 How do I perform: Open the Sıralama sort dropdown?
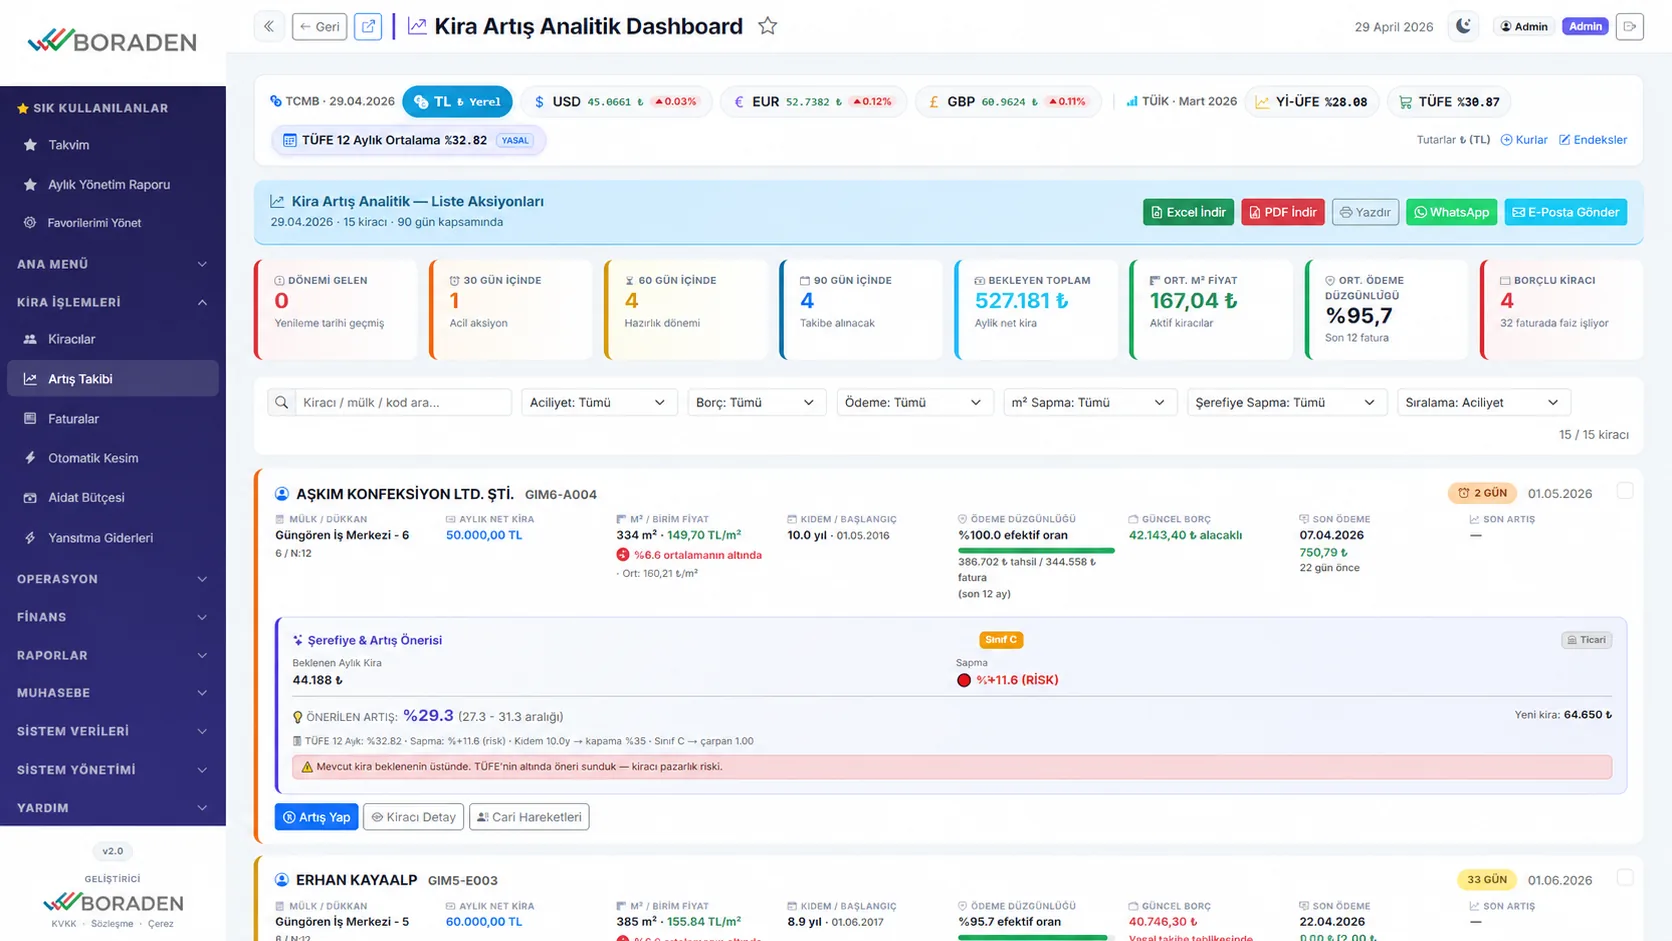point(1483,402)
